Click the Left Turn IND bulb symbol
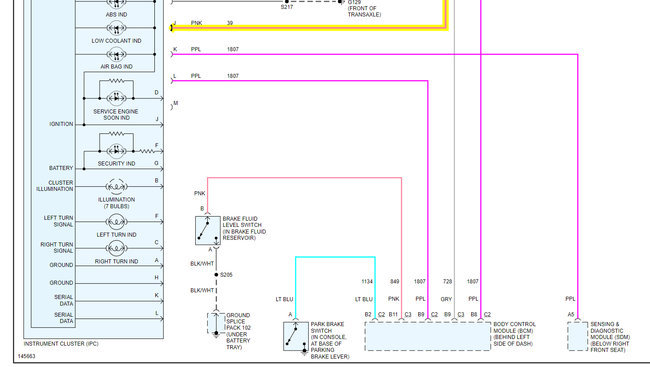 click(116, 222)
